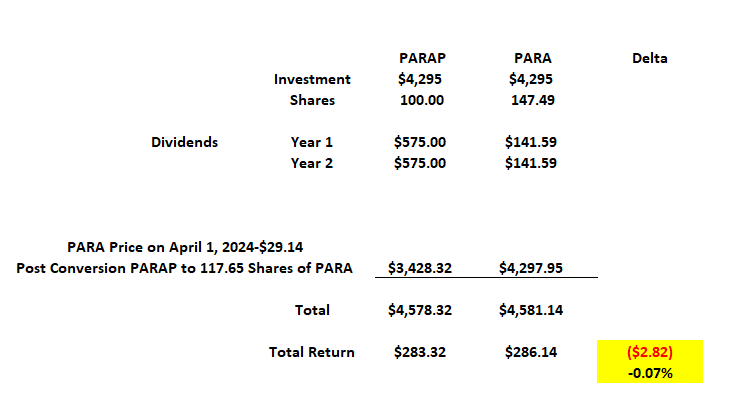
Task: Select the Dividends label
Action: 184,142
